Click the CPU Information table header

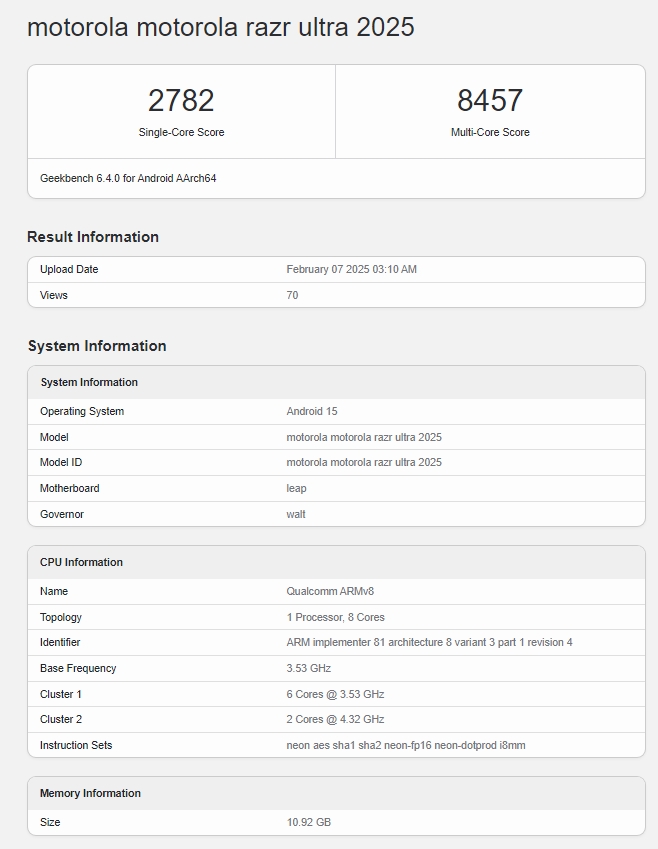click(x=81, y=562)
